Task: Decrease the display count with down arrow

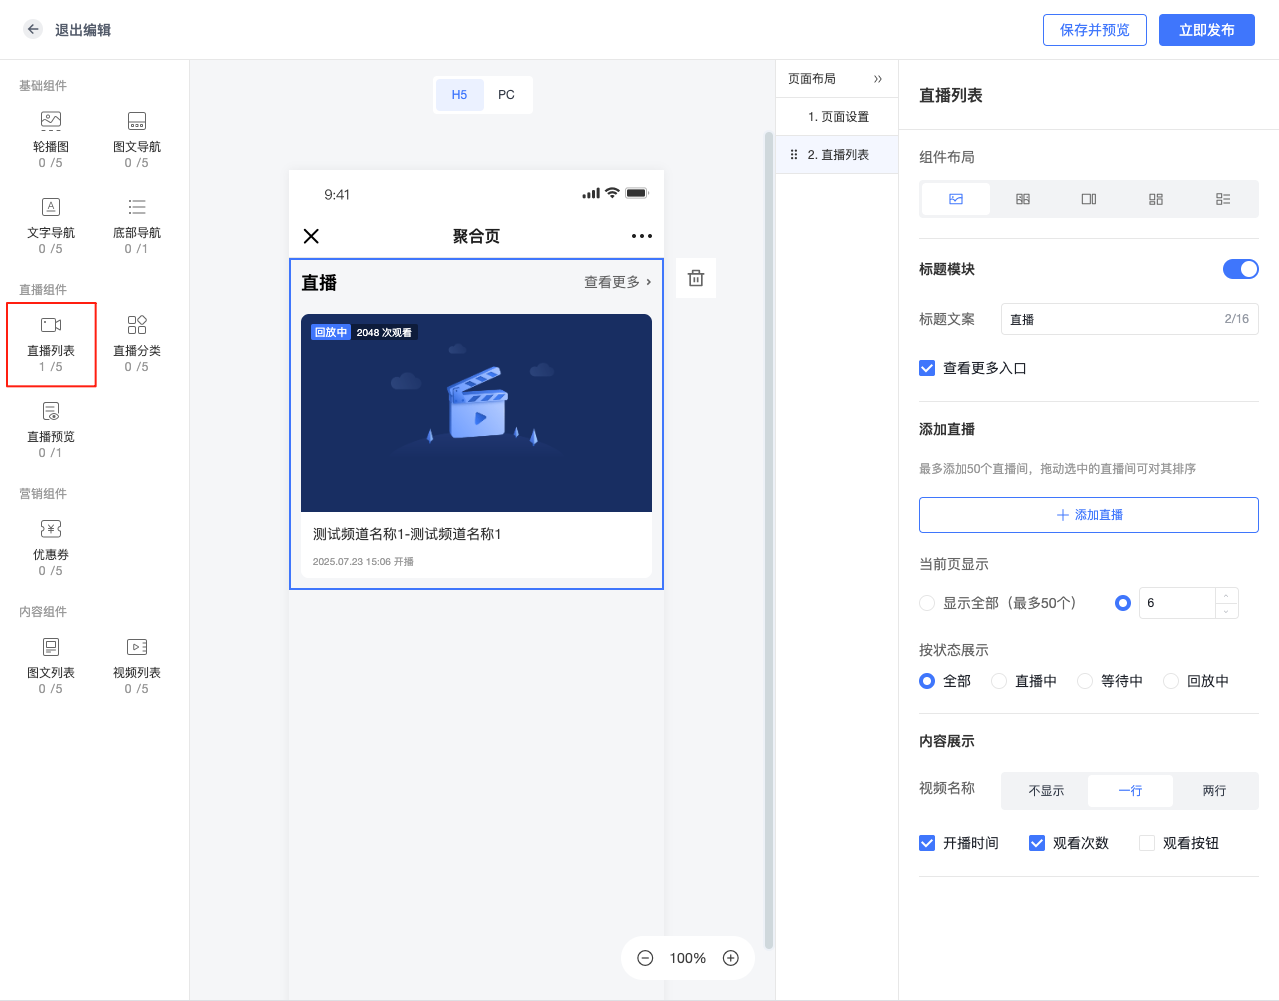Action: pos(1226,611)
